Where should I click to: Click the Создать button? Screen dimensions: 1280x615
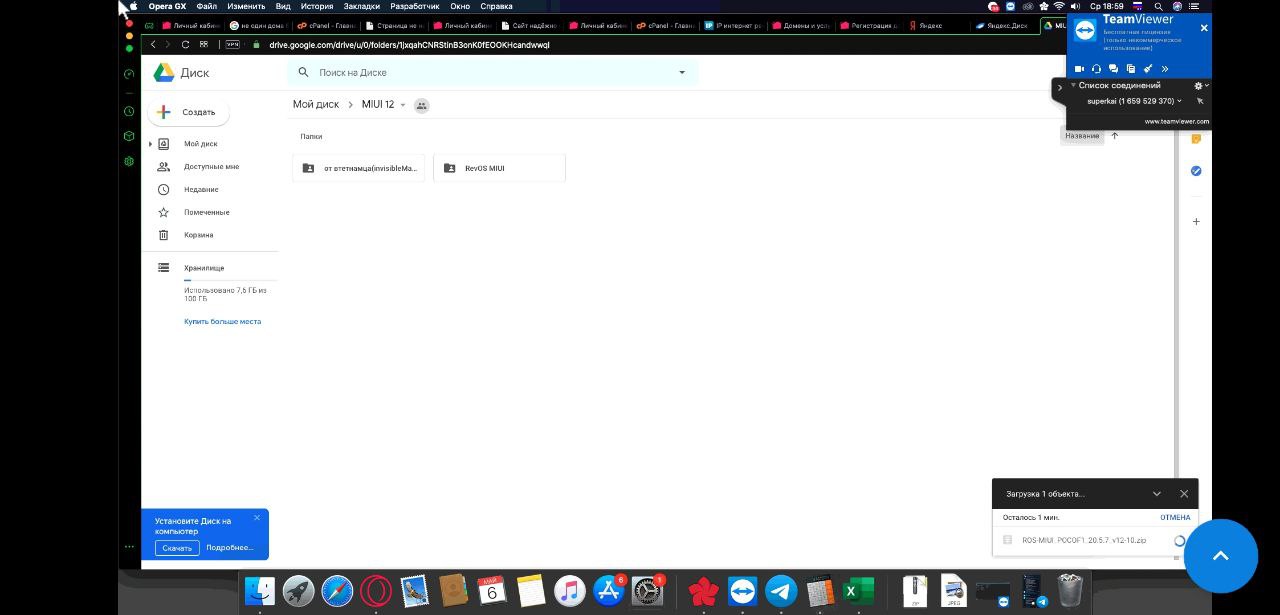188,112
